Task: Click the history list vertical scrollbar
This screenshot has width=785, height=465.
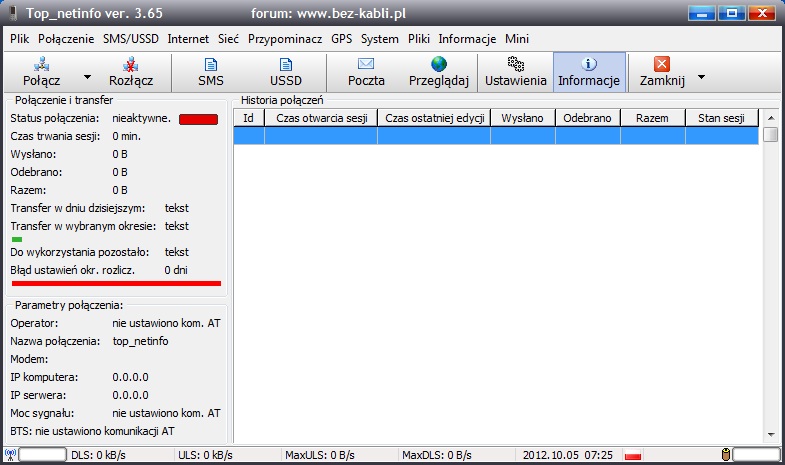Action: tap(770, 280)
